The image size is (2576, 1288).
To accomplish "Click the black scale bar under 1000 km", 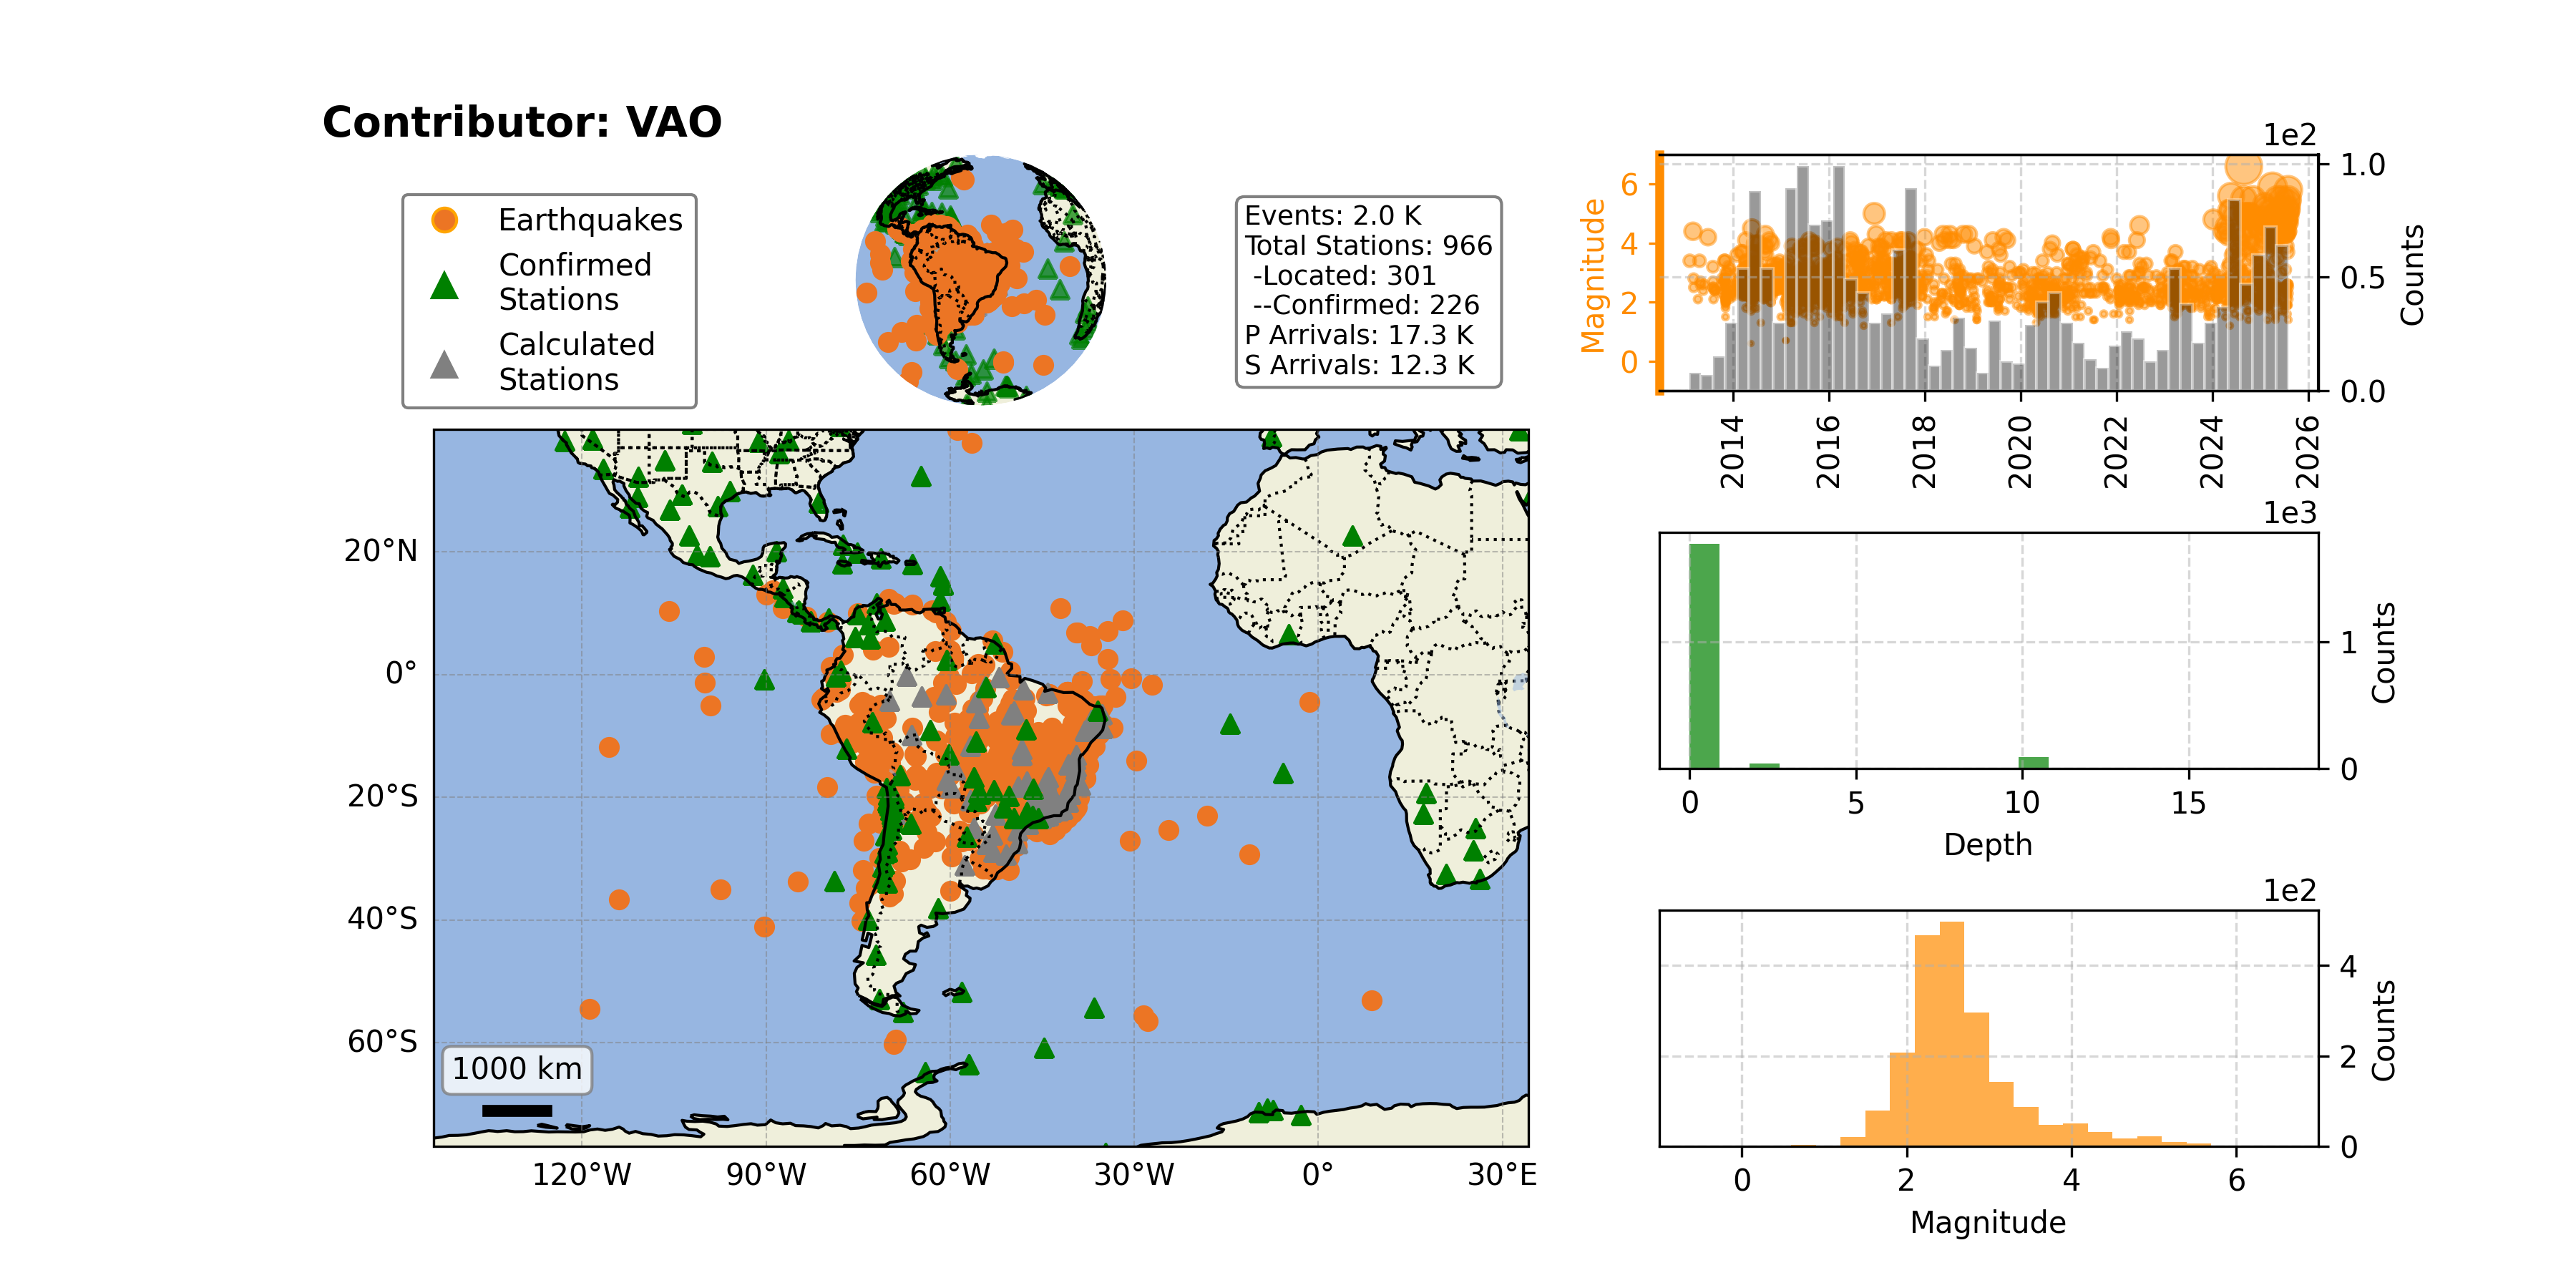I will [x=517, y=1110].
